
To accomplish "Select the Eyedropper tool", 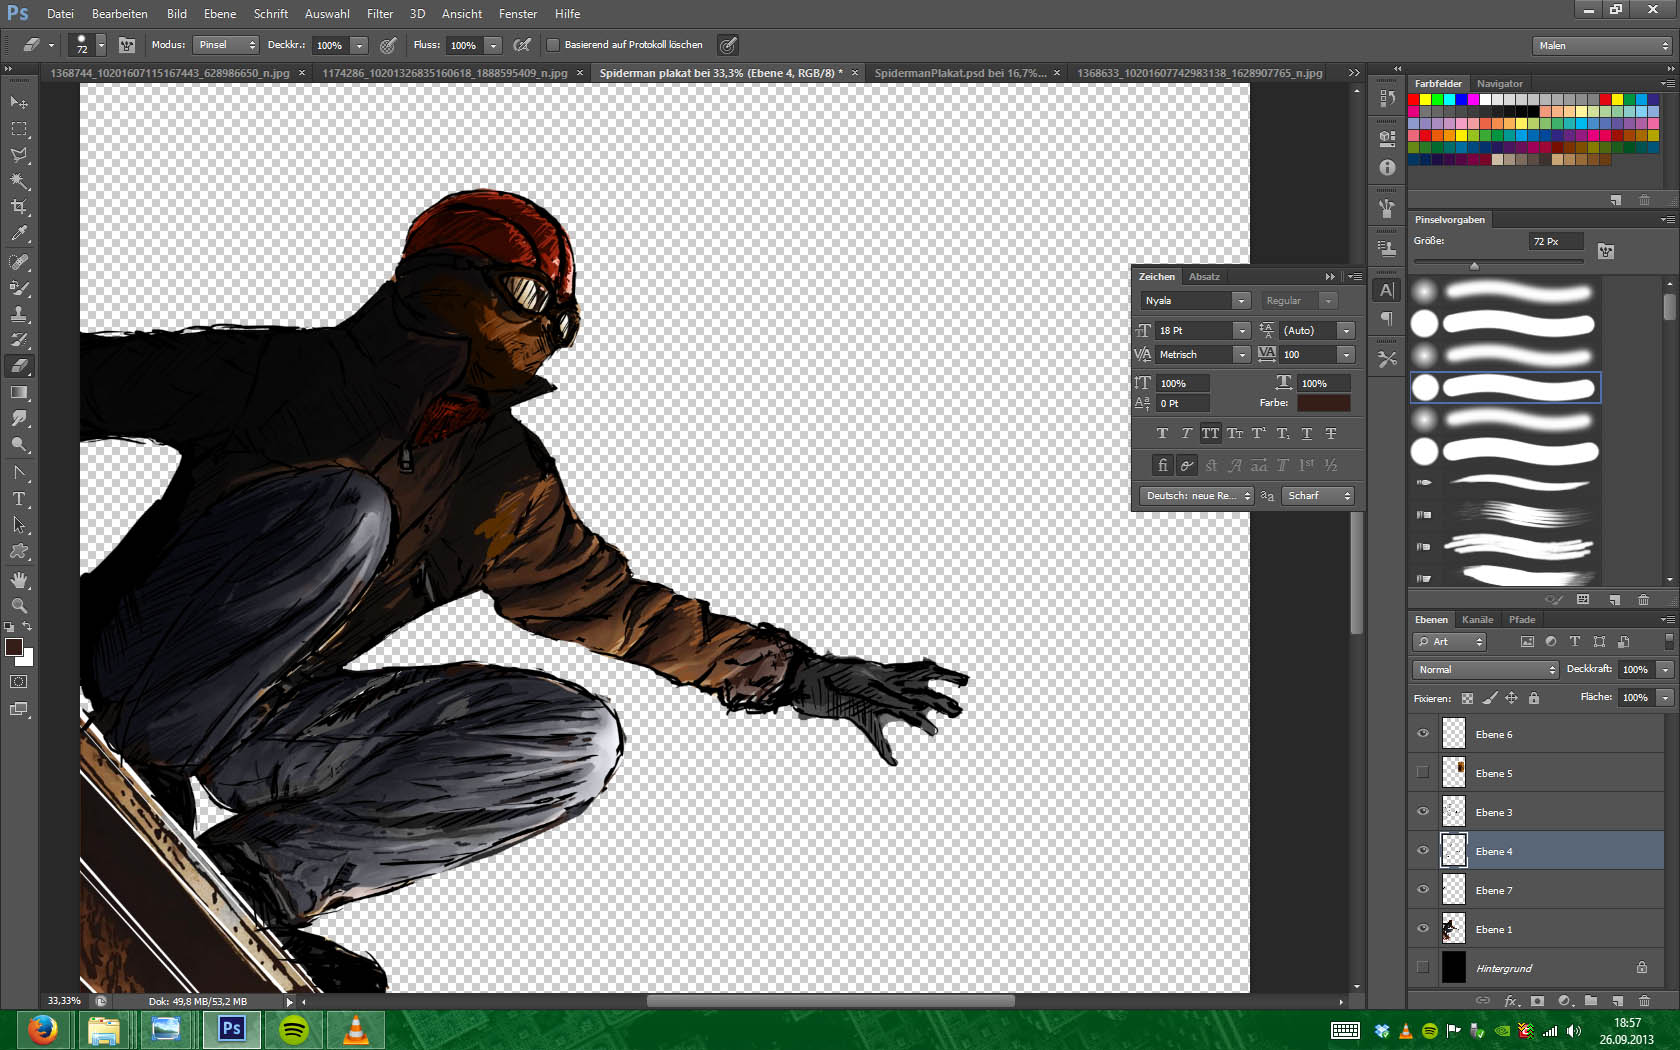I will pyautogui.click(x=19, y=234).
